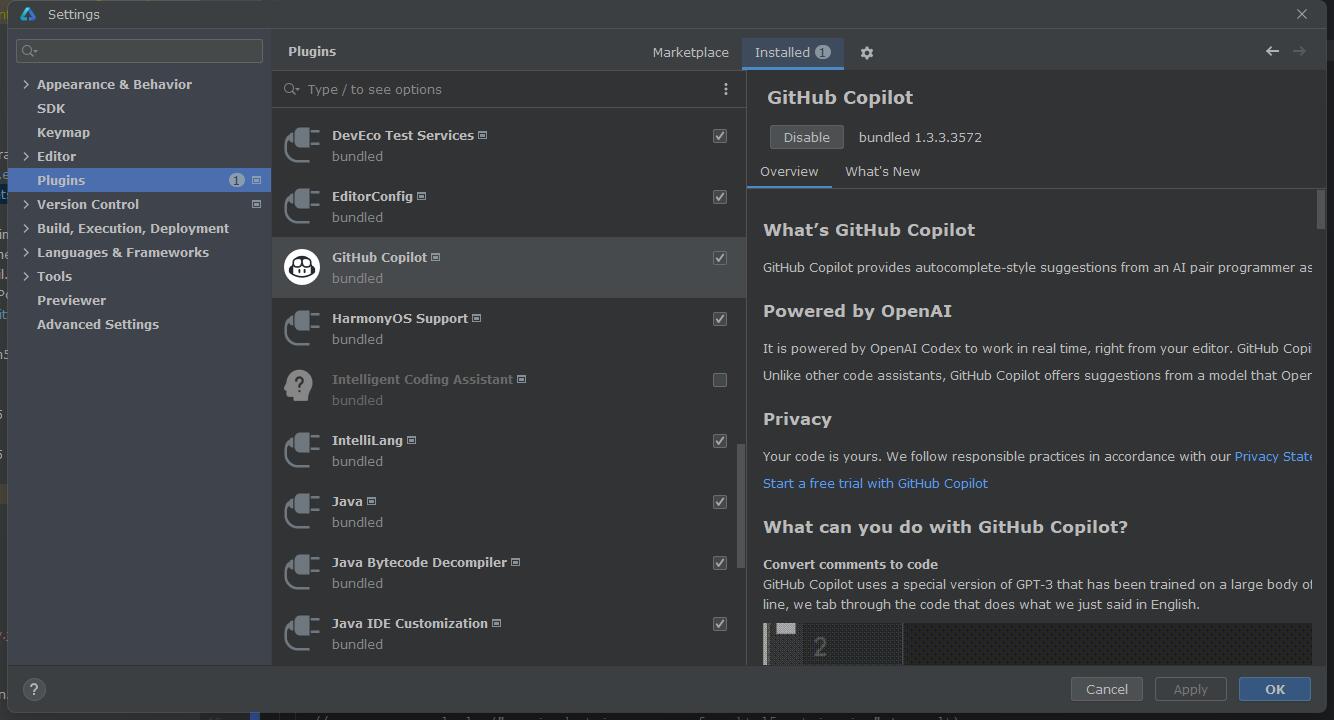Image resolution: width=1334 pixels, height=720 pixels.
Task: Expand Appearance & Behavior tree node
Action: tap(26, 84)
